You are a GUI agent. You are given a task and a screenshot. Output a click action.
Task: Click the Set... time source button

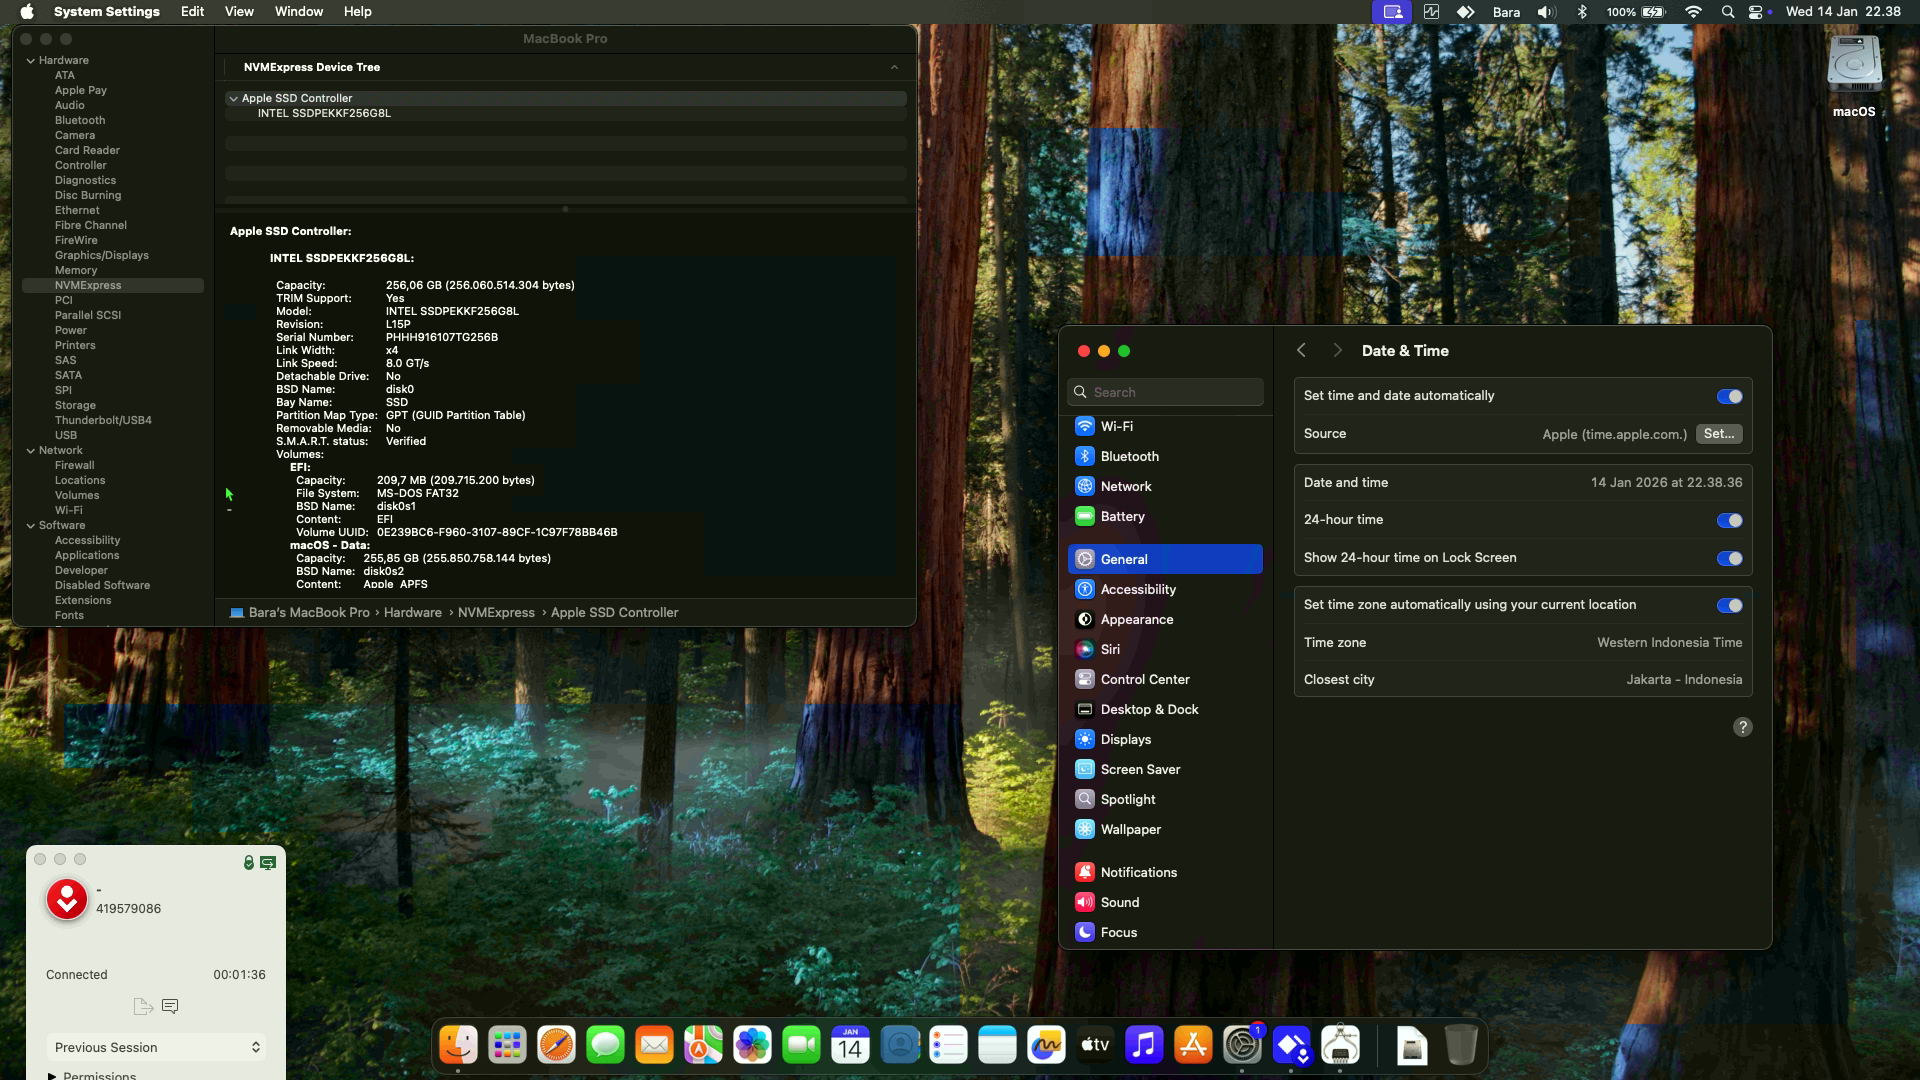tap(1718, 434)
